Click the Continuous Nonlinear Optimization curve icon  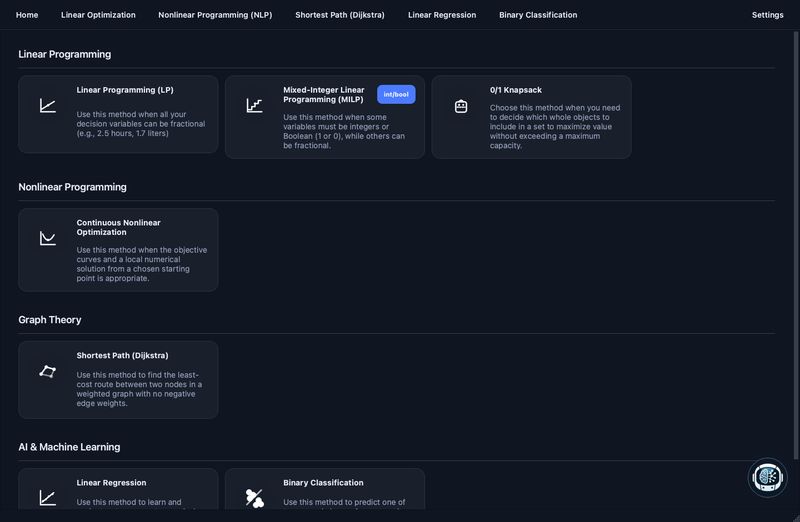[47, 238]
